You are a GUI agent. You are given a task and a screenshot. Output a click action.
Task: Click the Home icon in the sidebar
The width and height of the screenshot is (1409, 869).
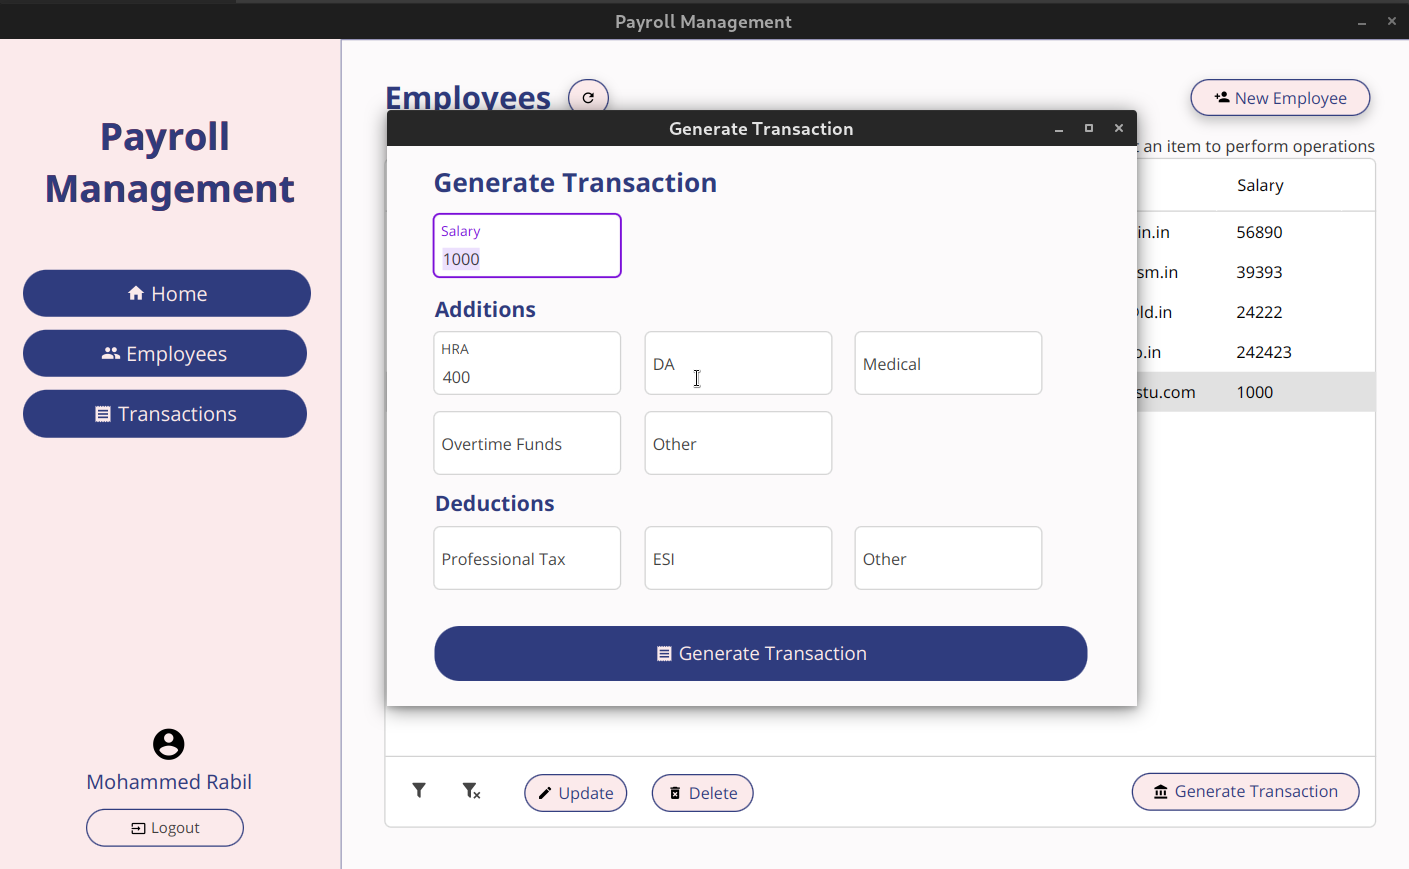coord(134,292)
